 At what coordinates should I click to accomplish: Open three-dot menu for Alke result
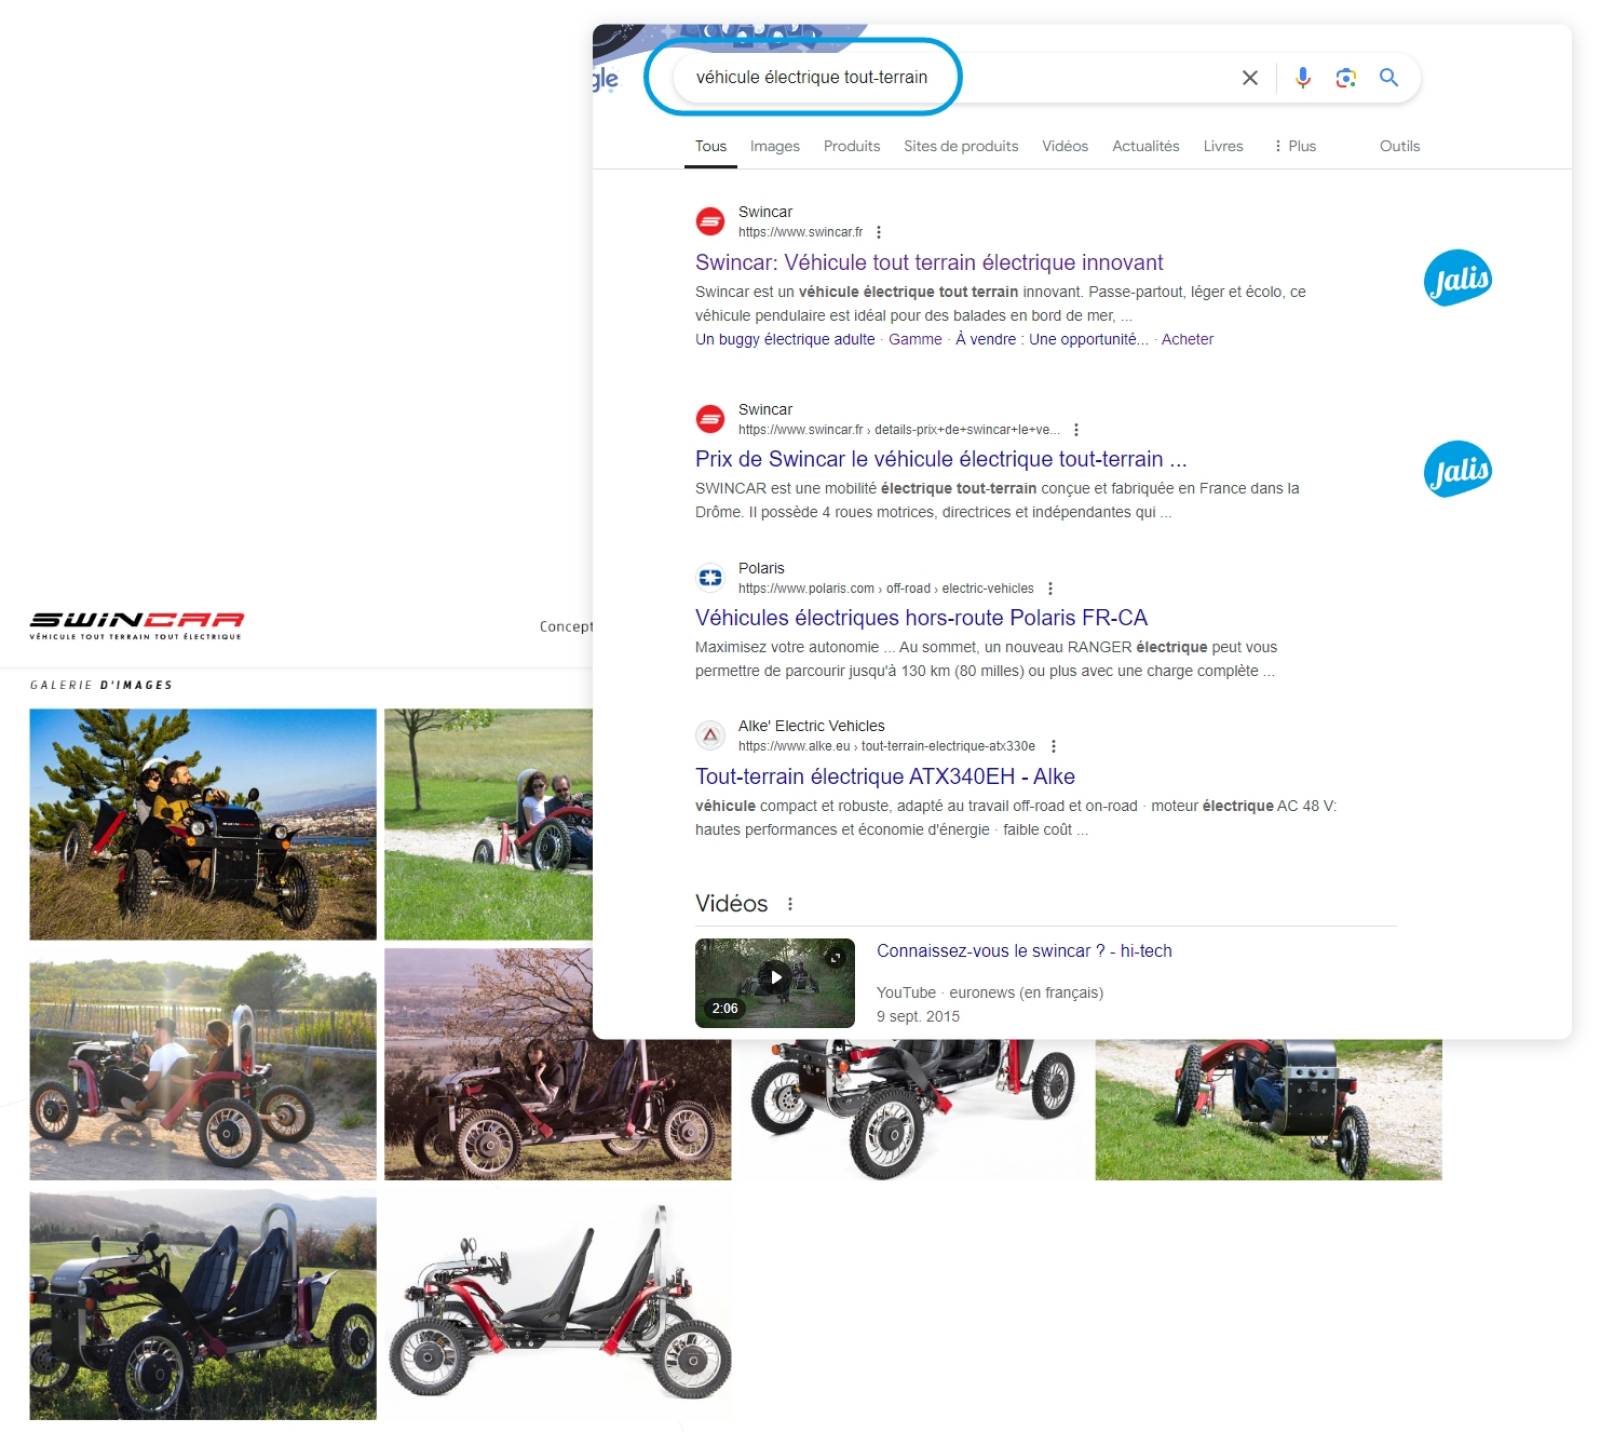1053,746
